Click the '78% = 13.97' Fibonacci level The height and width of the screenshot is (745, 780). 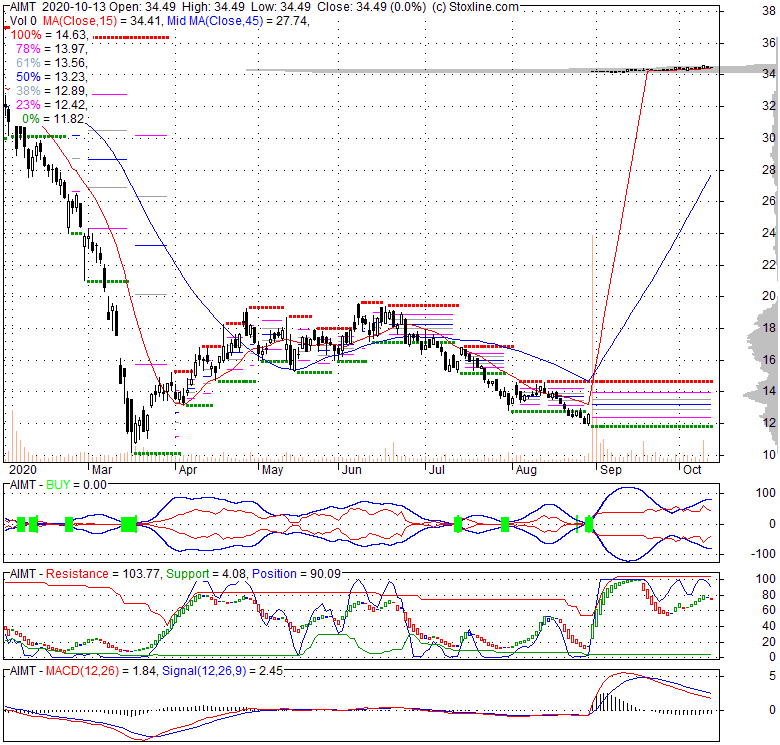pos(52,49)
